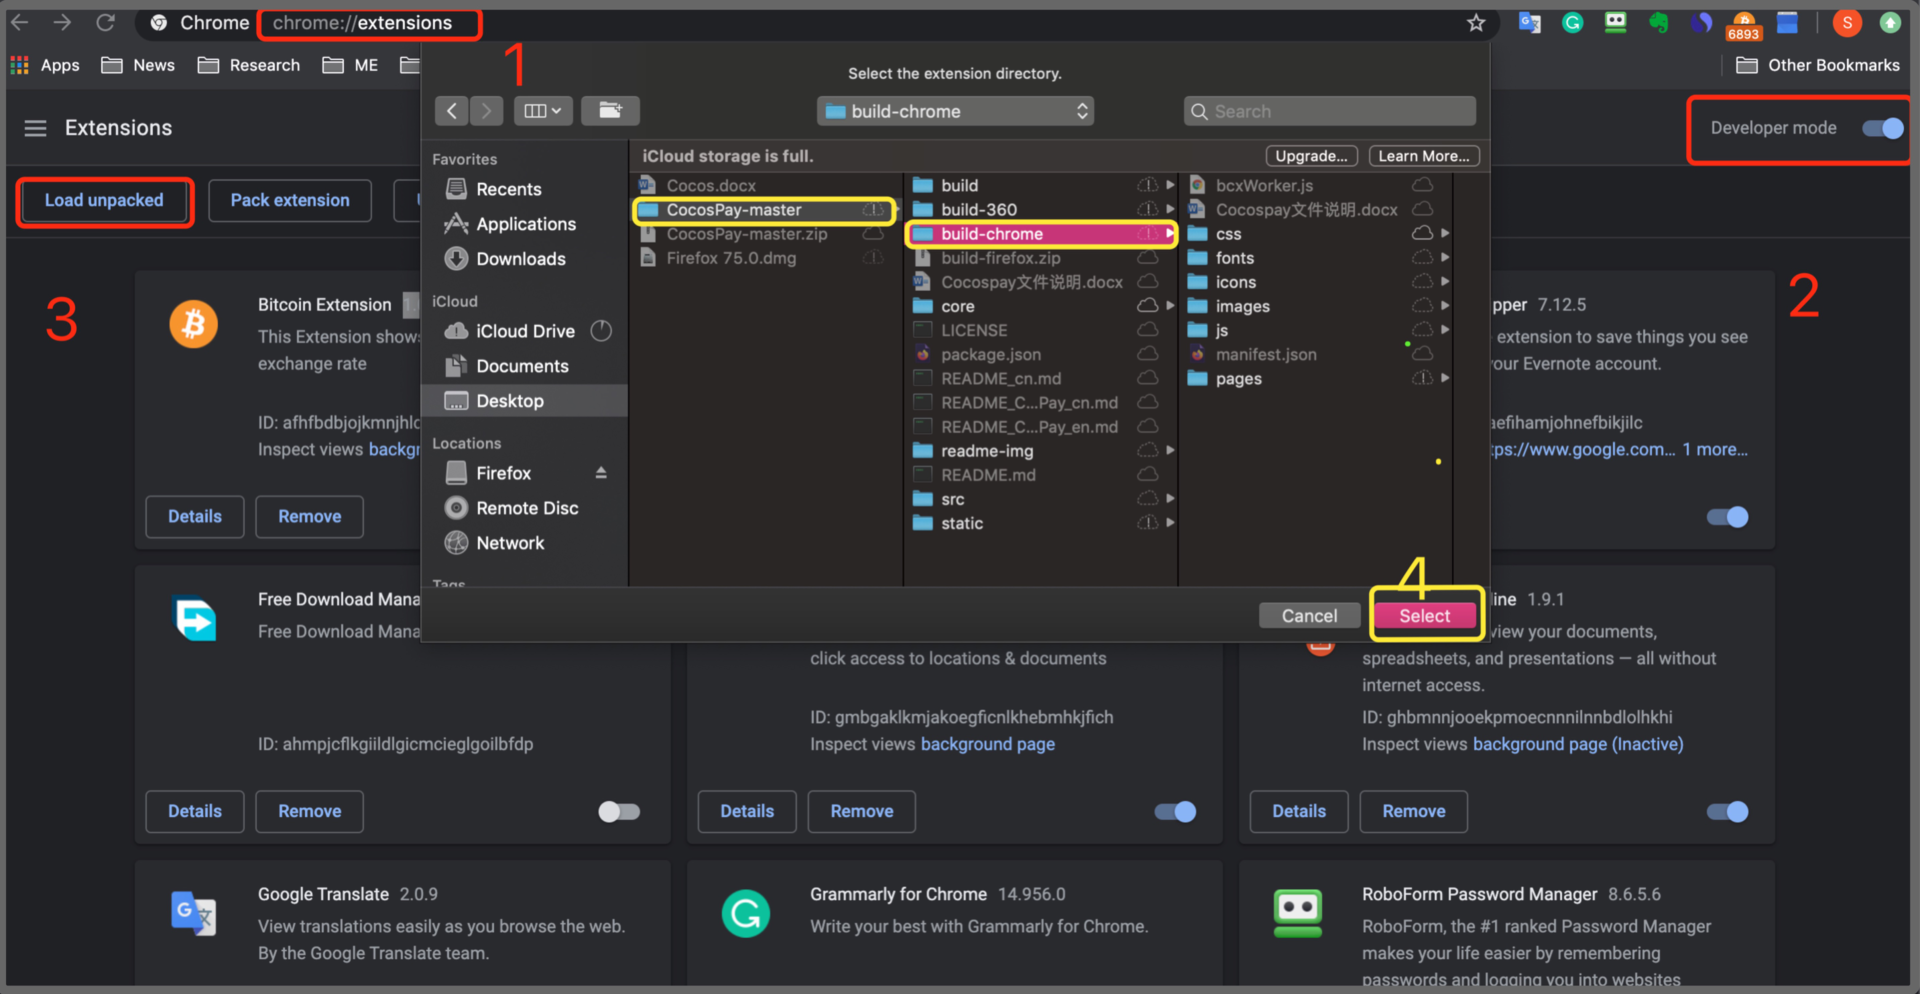Click the green Chrome update icon
This screenshot has height=994, width=1920.
click(x=1890, y=22)
